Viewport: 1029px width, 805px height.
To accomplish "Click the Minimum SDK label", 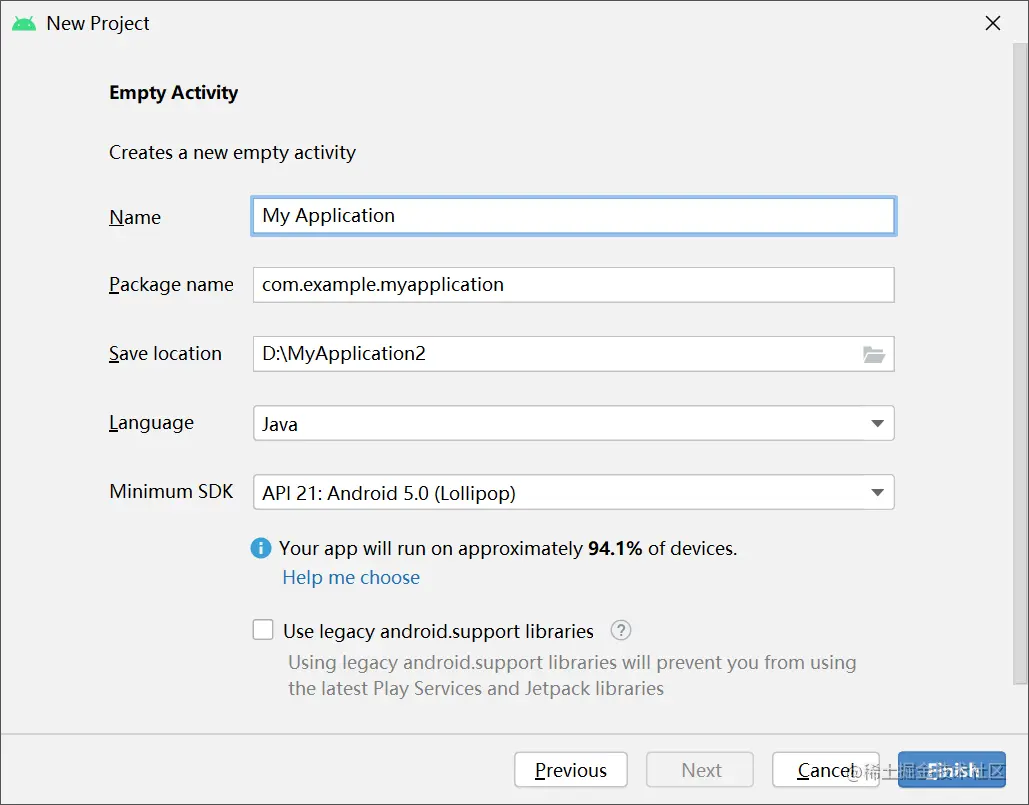I will point(171,491).
